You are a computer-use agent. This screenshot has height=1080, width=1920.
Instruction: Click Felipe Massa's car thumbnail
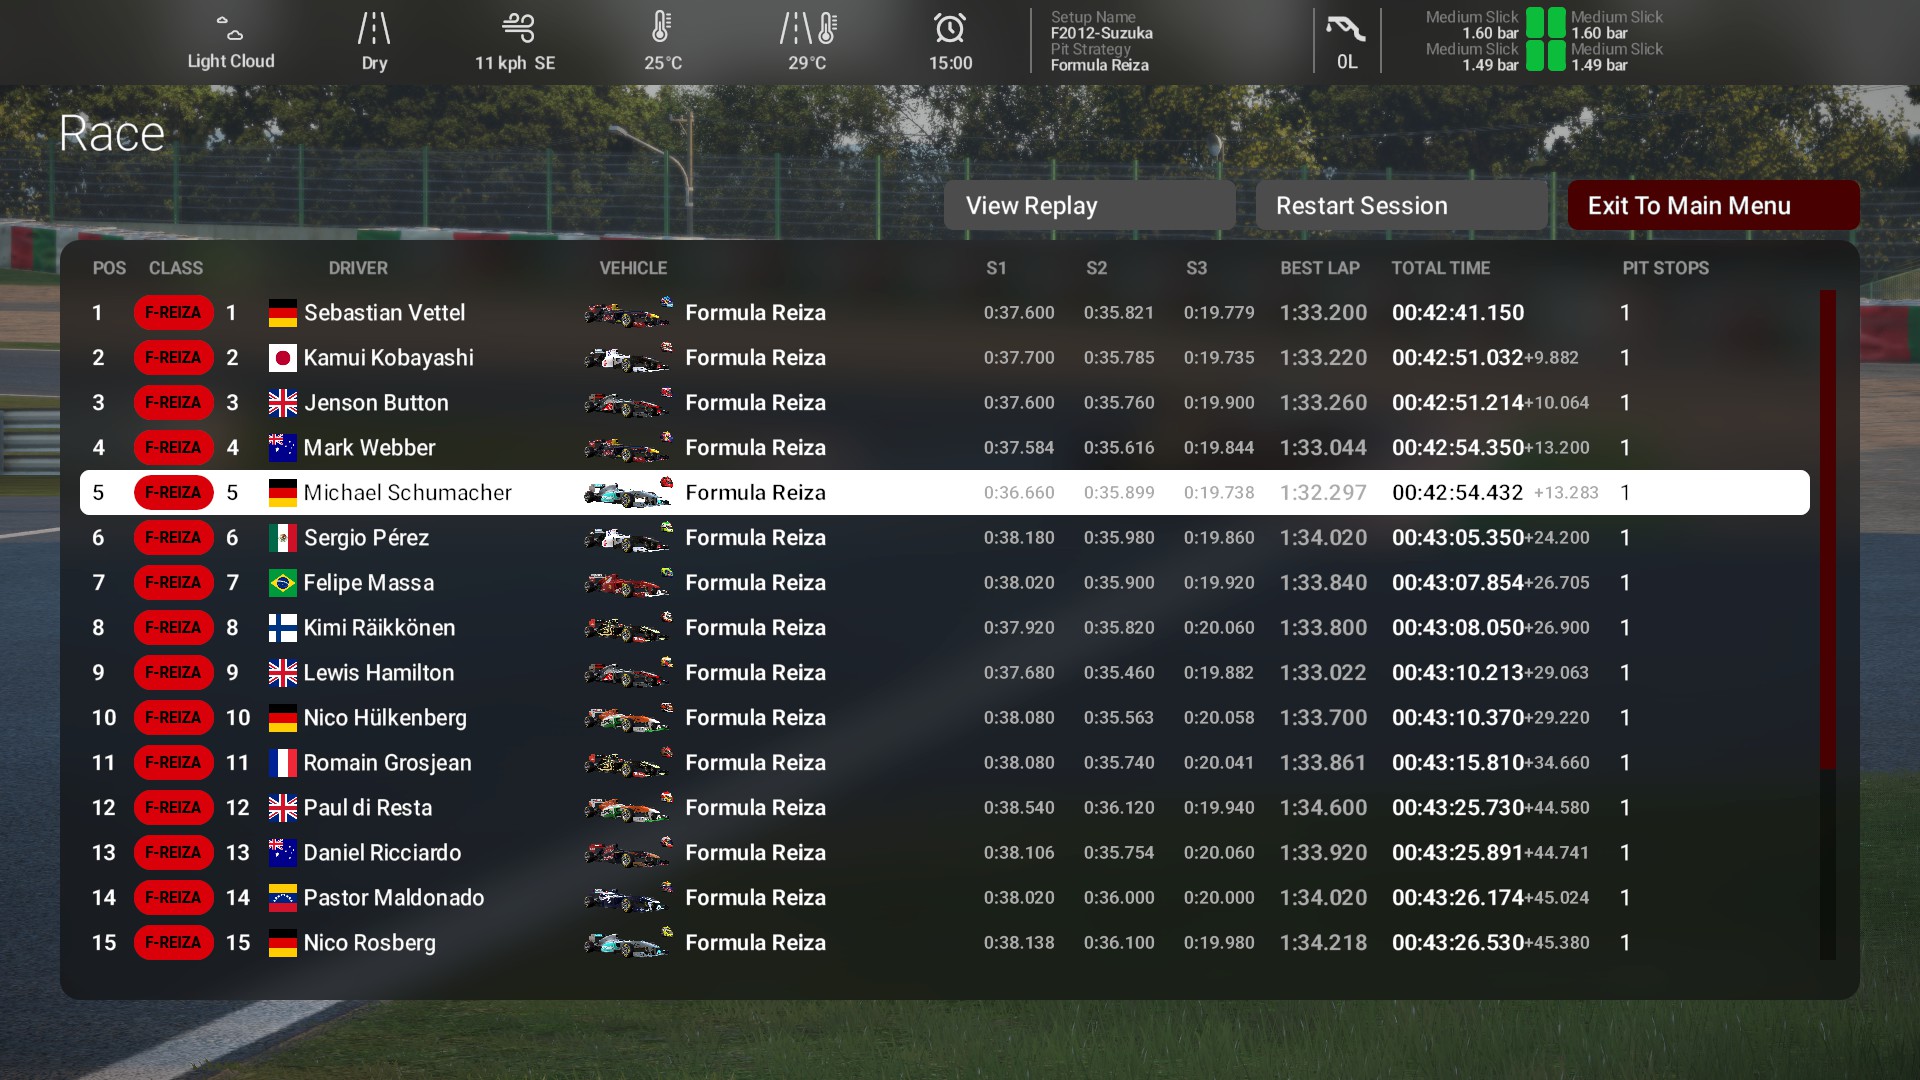(628, 583)
